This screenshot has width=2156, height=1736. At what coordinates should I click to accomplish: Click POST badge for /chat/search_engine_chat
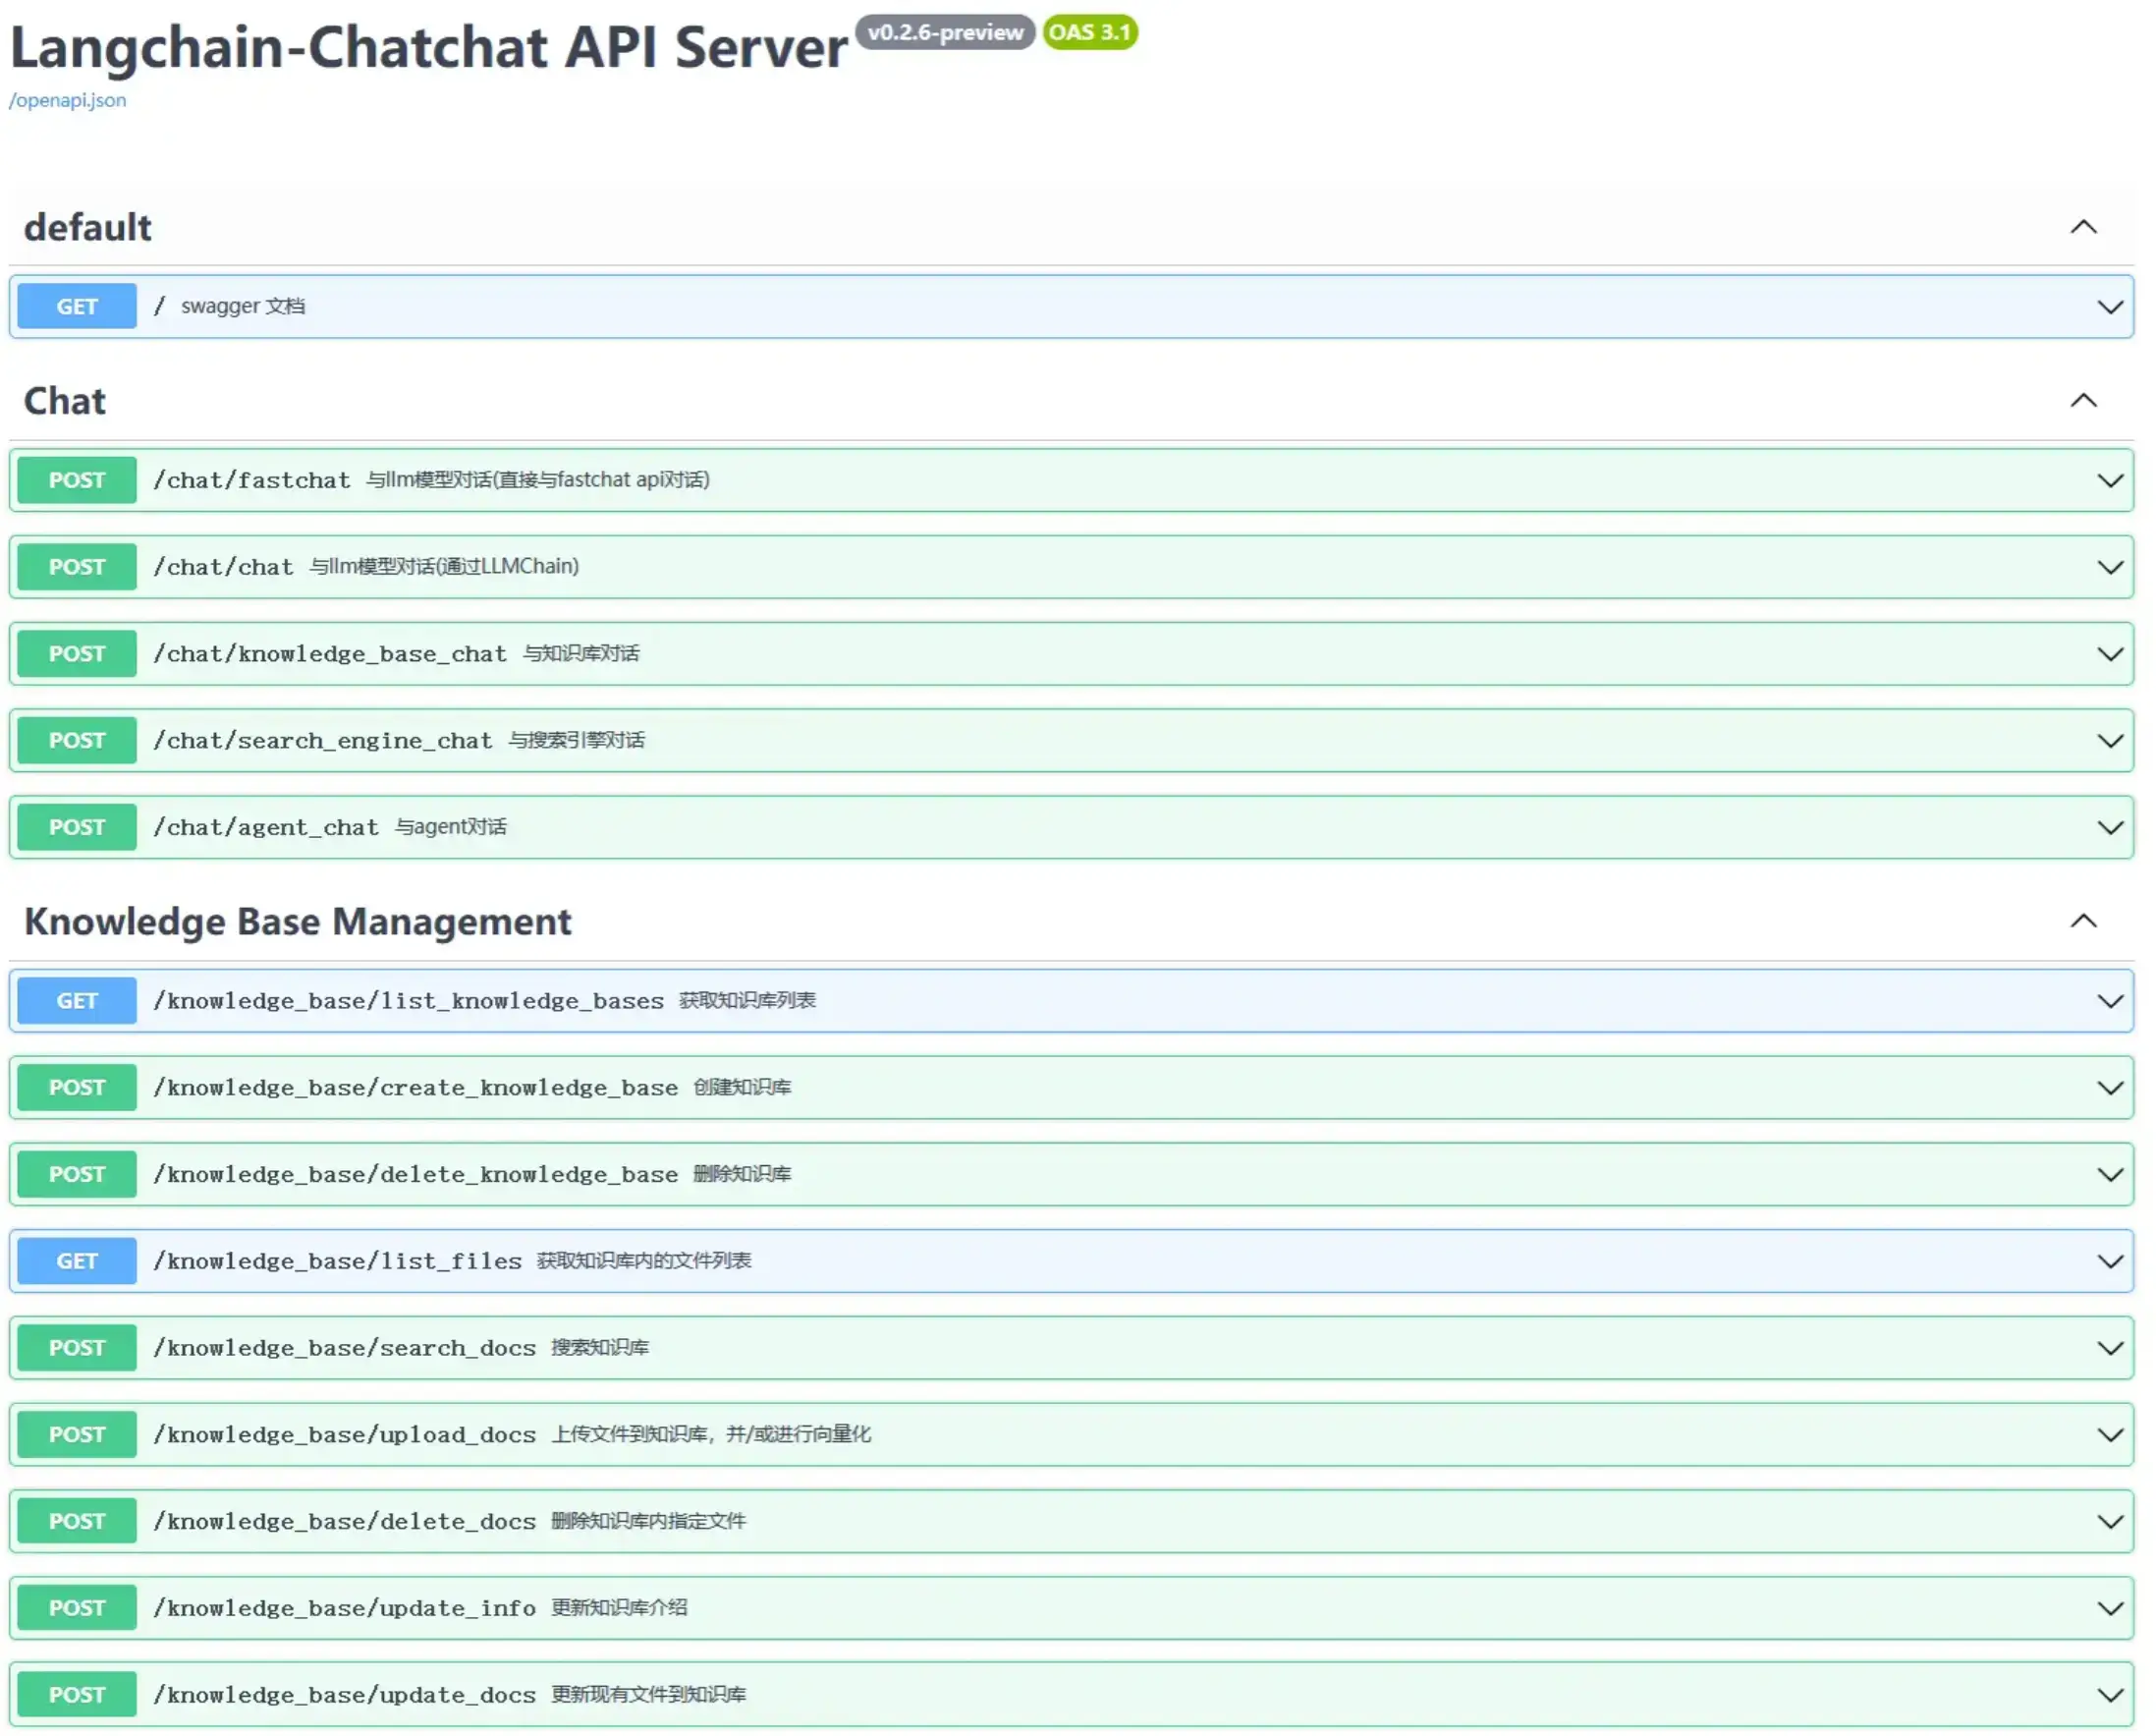click(77, 741)
